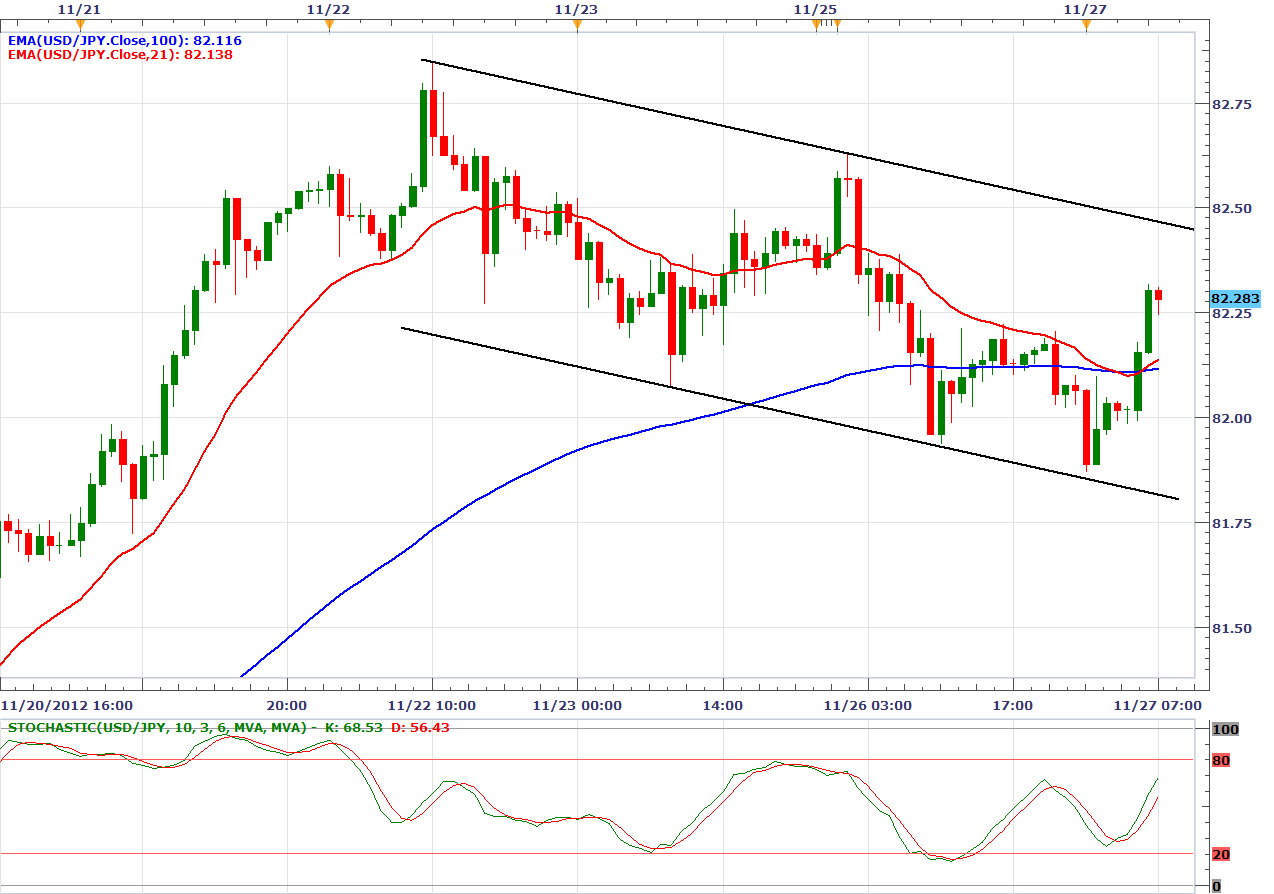Click the 81.50 price axis label
1274x894 pixels.
coord(1231,628)
